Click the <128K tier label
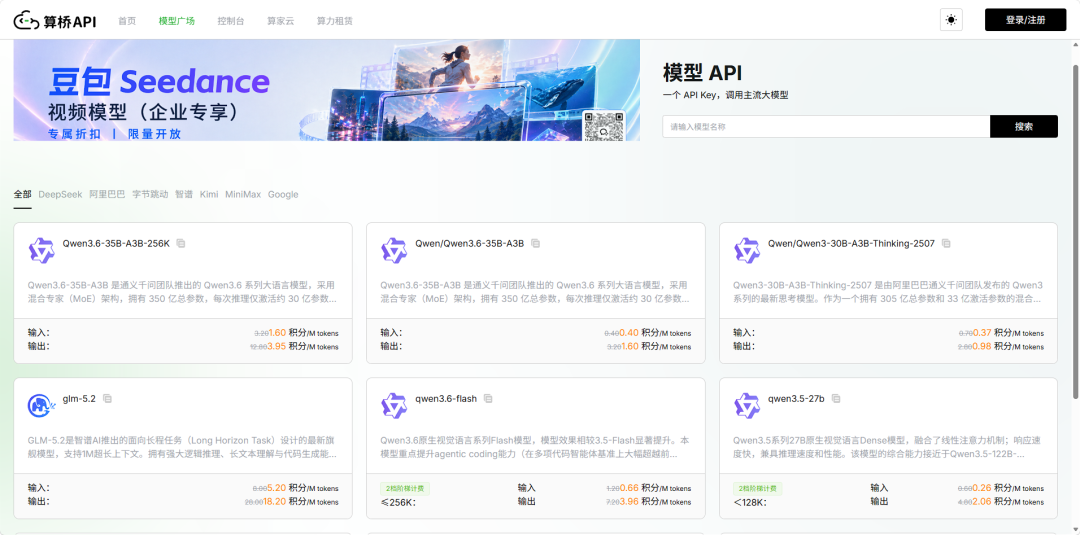Screen dimensions: 1080x535 (x=750, y=503)
